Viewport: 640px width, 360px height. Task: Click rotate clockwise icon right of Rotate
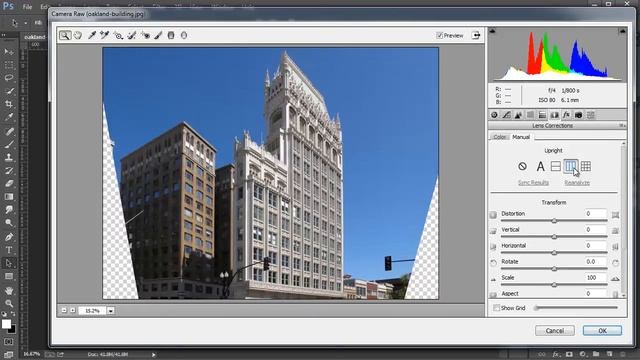[x=615, y=262]
